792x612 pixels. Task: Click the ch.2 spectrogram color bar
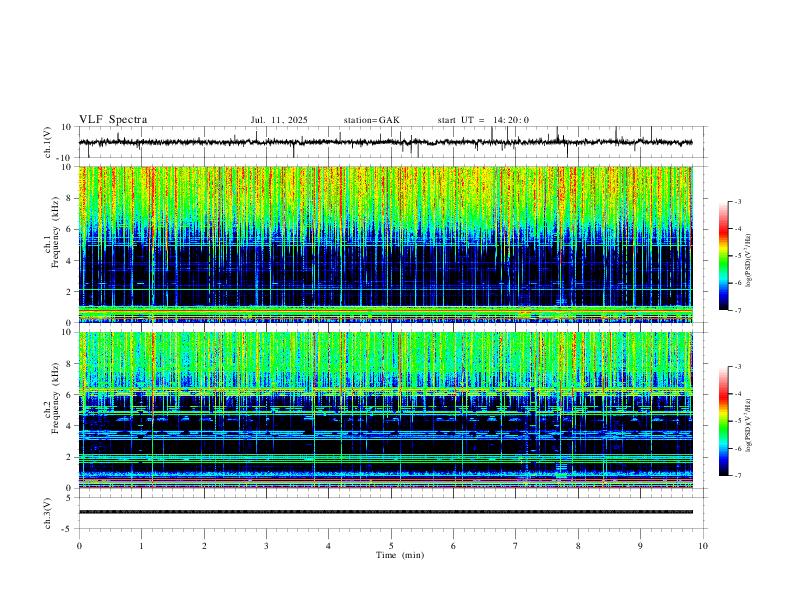pos(724,421)
